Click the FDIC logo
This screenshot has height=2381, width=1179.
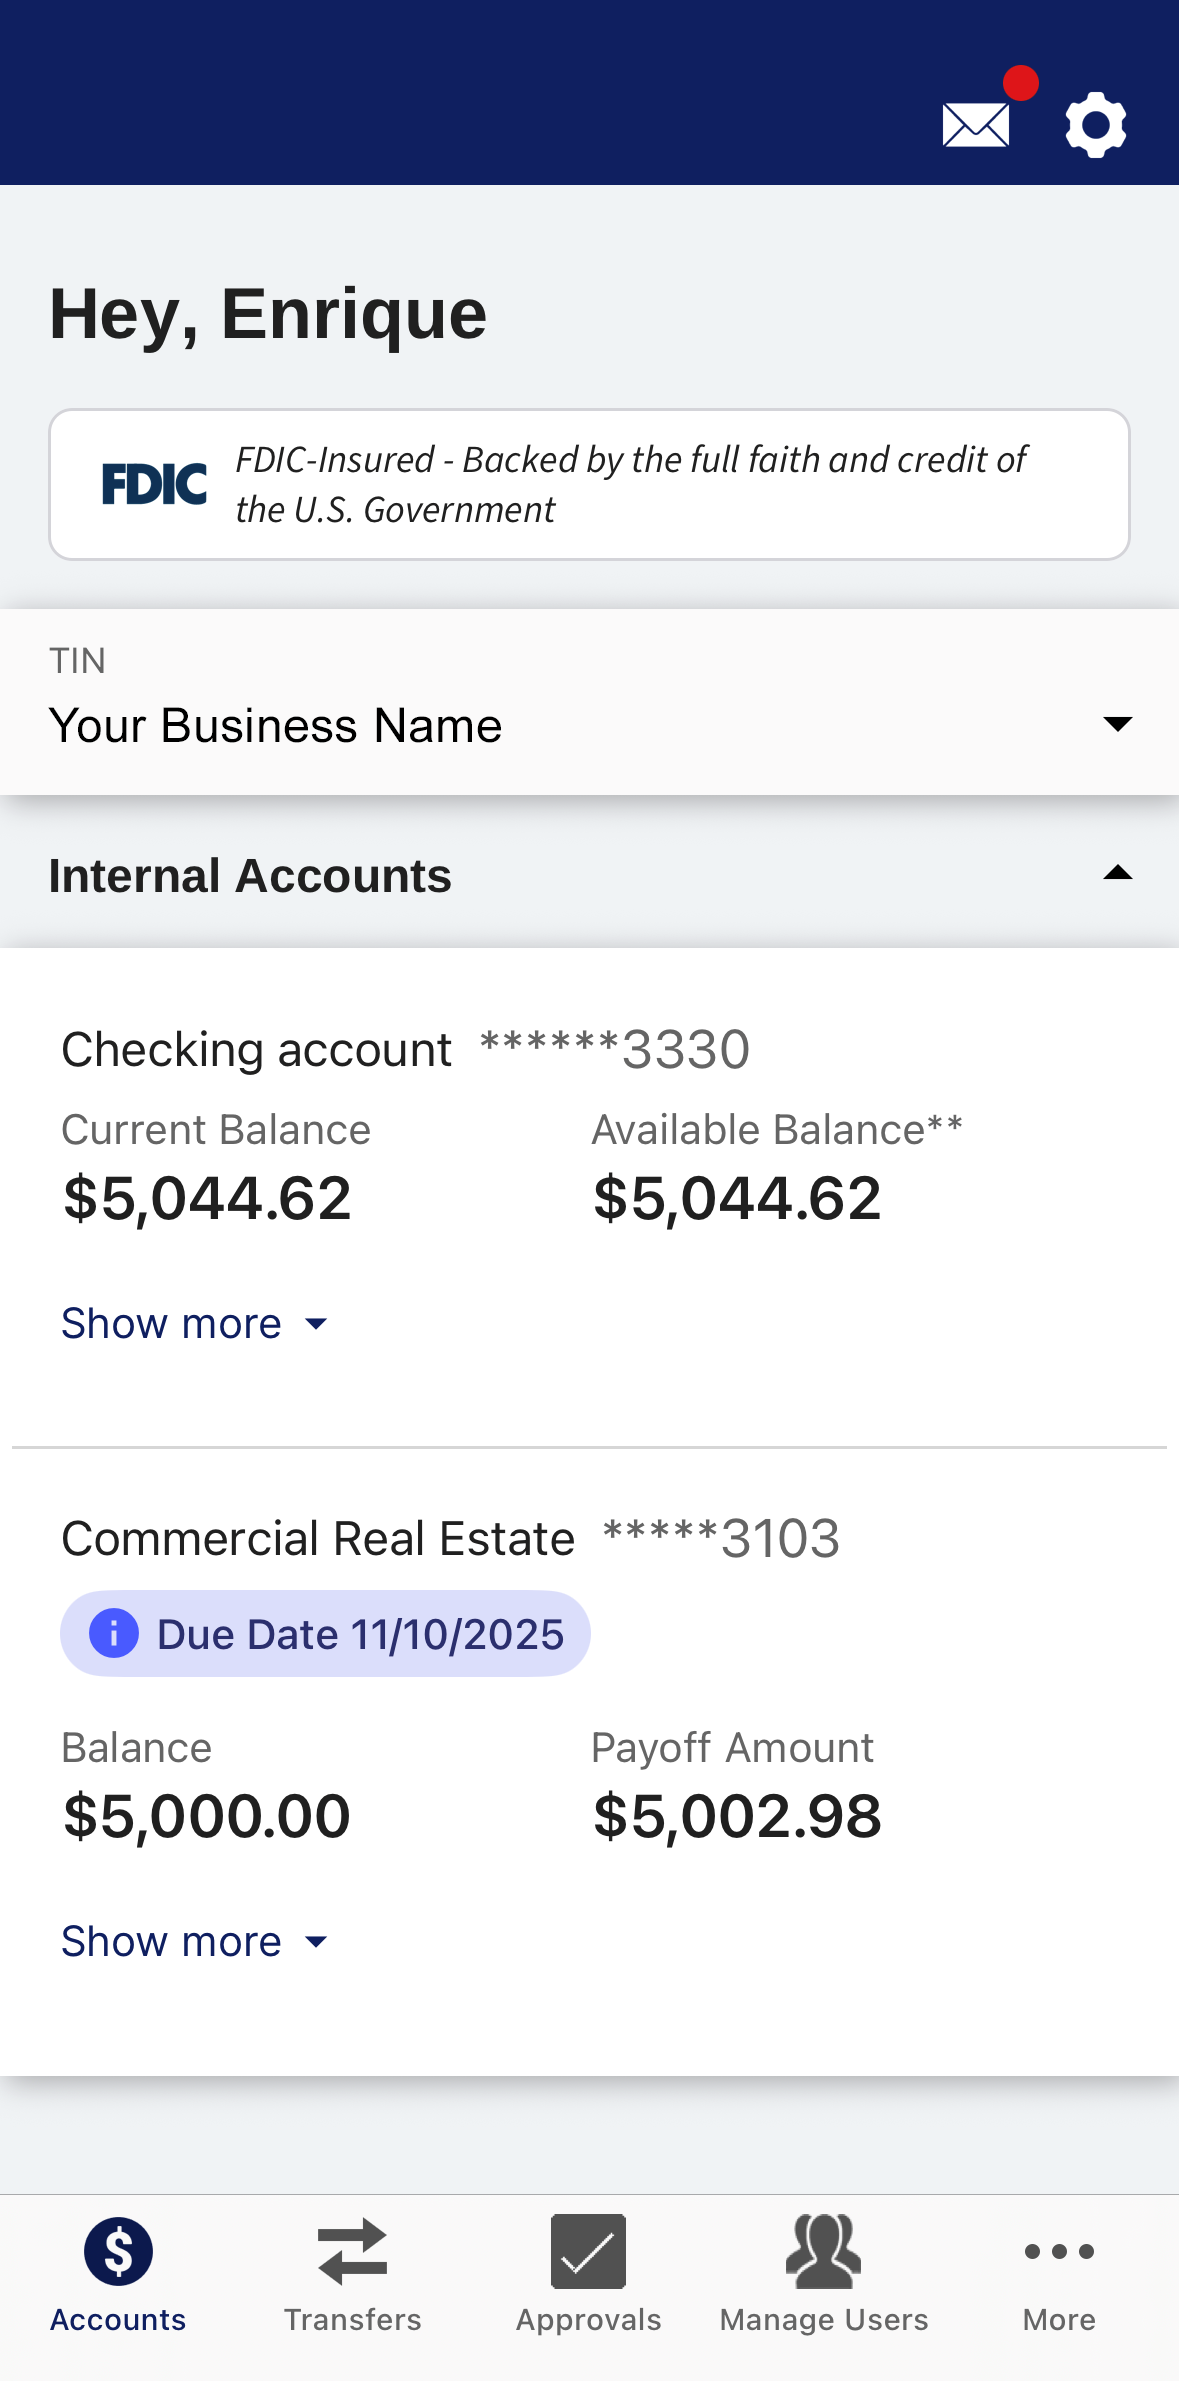(154, 484)
